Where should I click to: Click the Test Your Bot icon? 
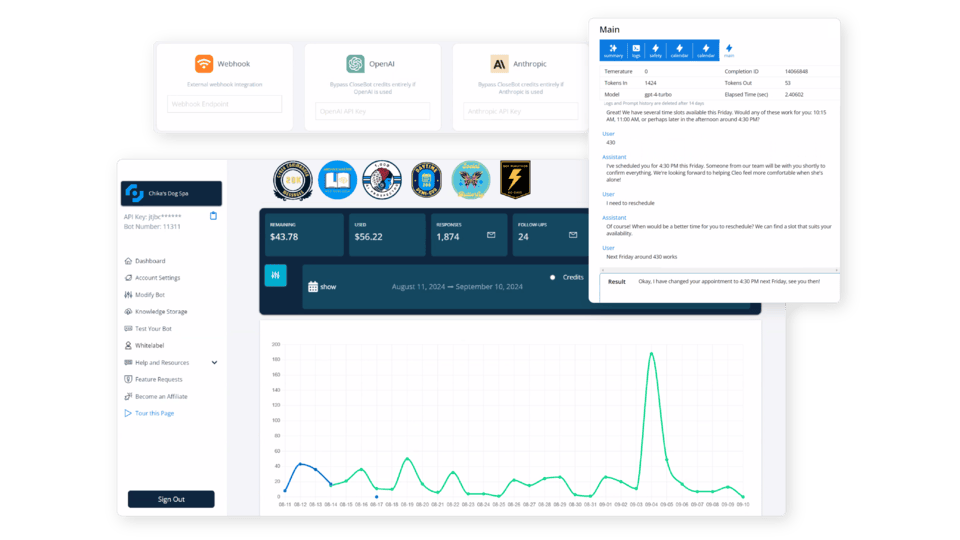click(128, 329)
